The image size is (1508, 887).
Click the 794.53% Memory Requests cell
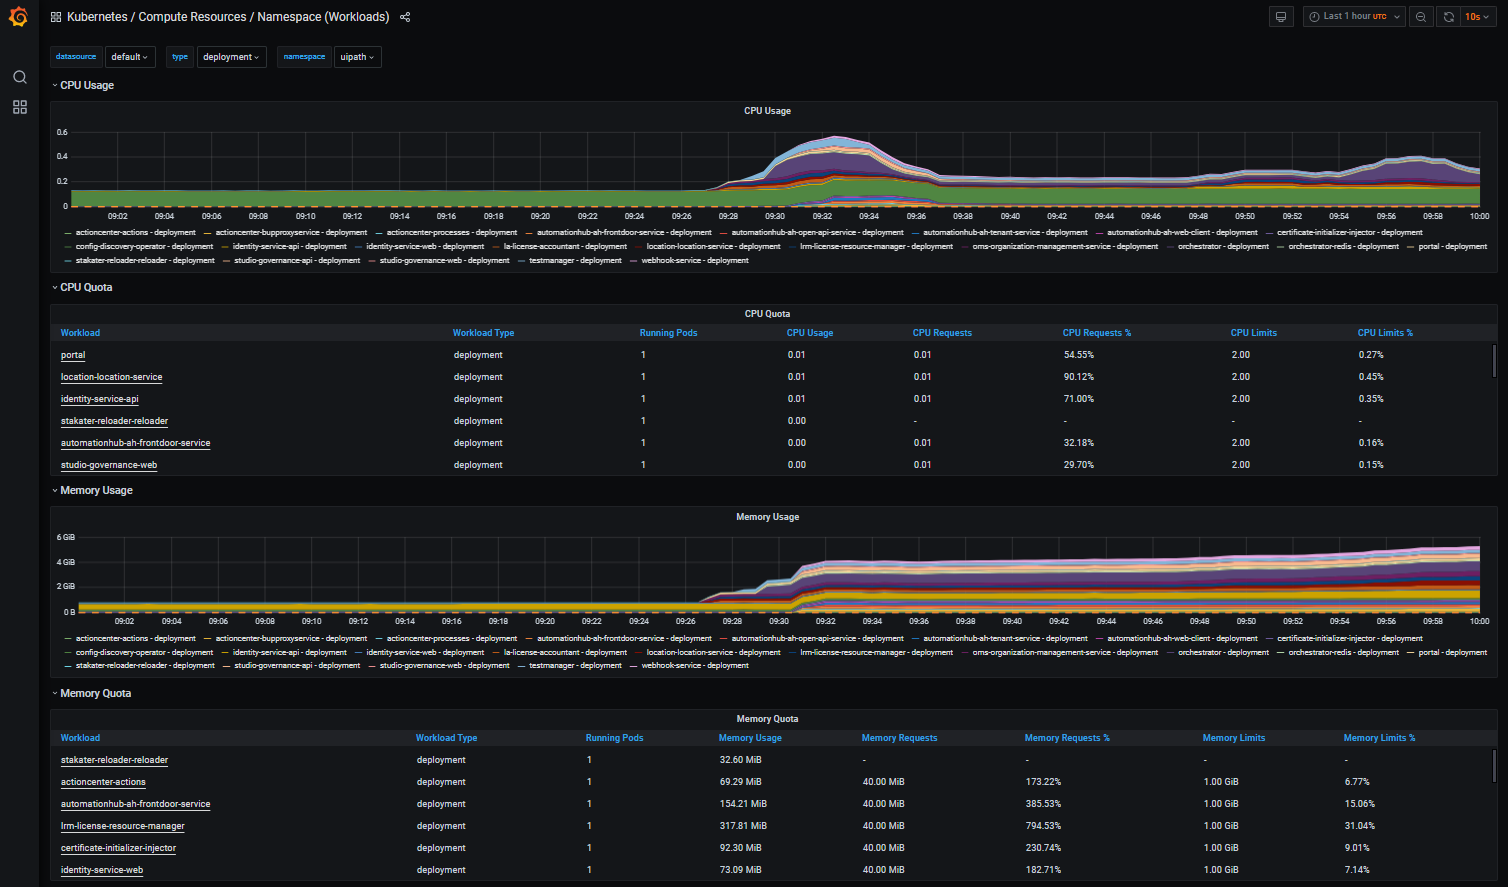(x=1043, y=826)
